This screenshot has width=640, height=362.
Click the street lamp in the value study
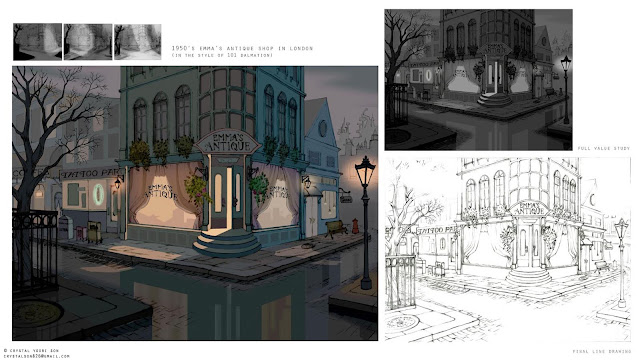click(x=566, y=90)
